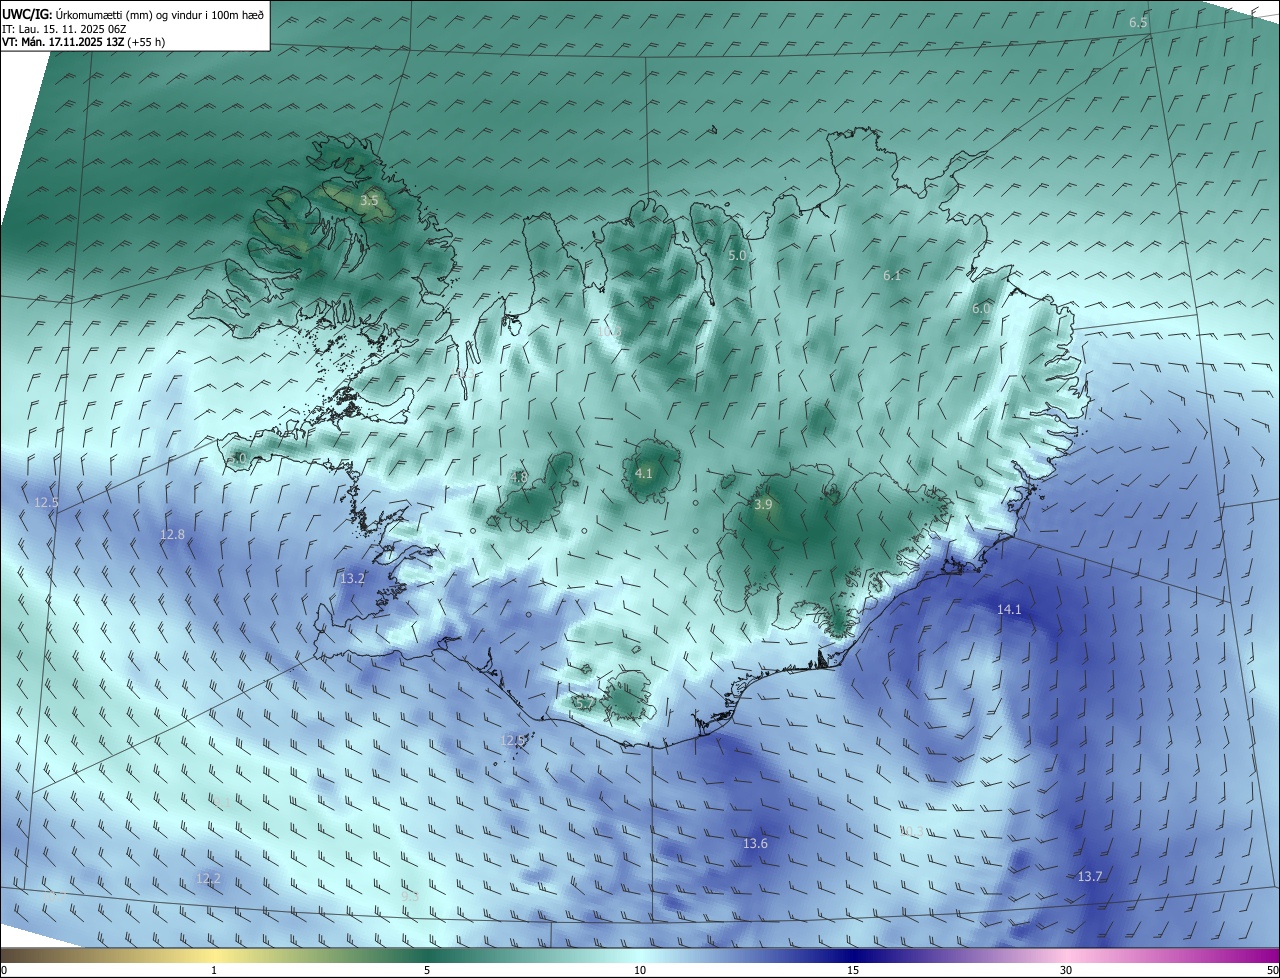This screenshot has width=1280, height=978.
Task: Click the UWC/IG map title line
Action: pyautogui.click(x=133, y=15)
